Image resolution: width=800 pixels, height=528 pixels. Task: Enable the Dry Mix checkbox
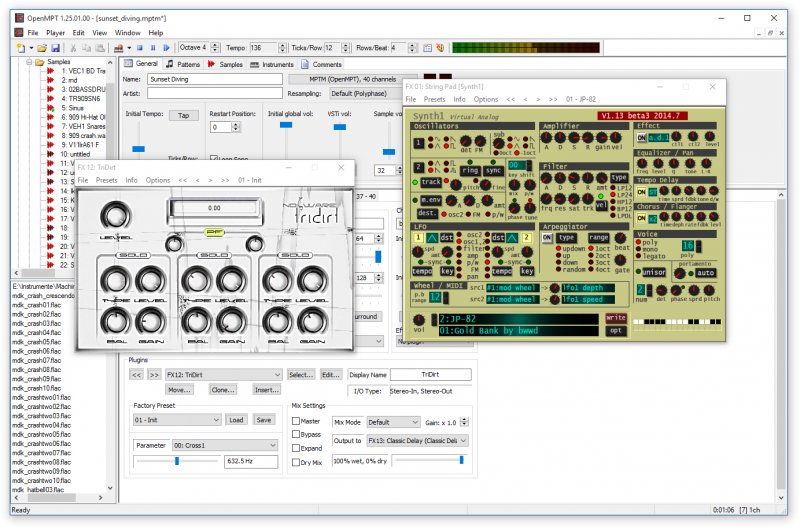296,462
